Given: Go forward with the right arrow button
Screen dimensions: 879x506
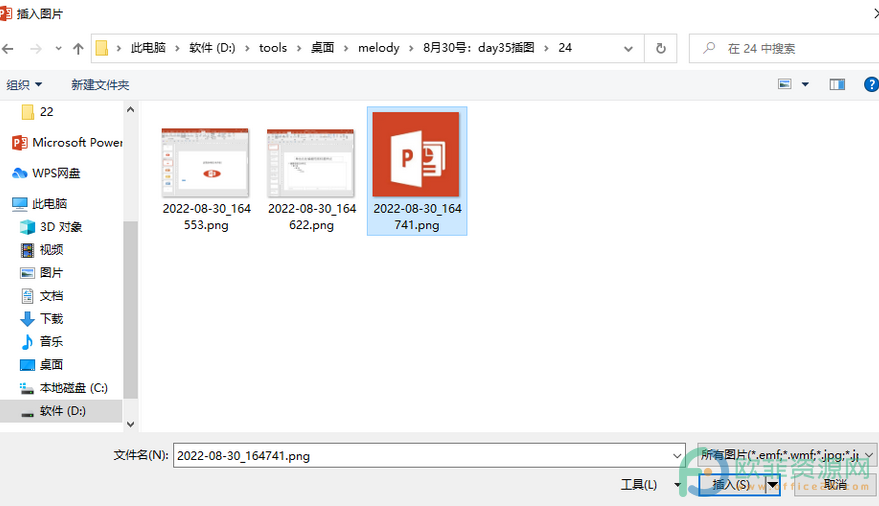Looking at the screenshot, I should 35,49.
